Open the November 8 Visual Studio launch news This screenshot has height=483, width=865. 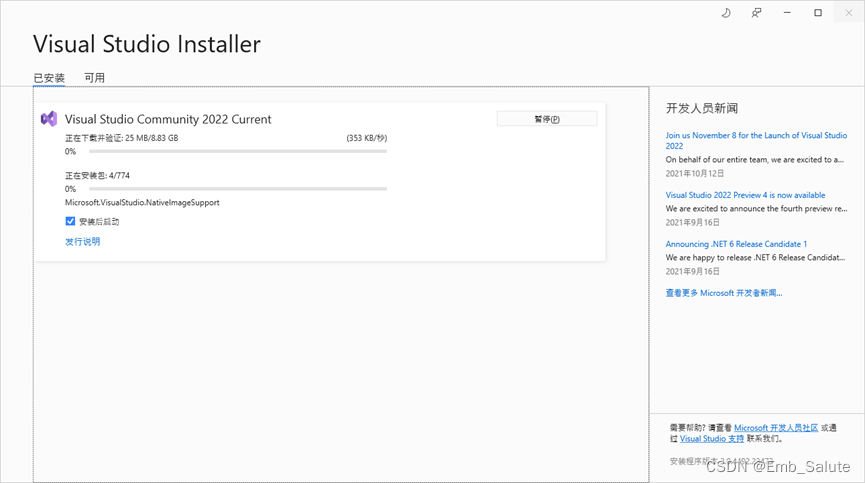[x=756, y=140]
